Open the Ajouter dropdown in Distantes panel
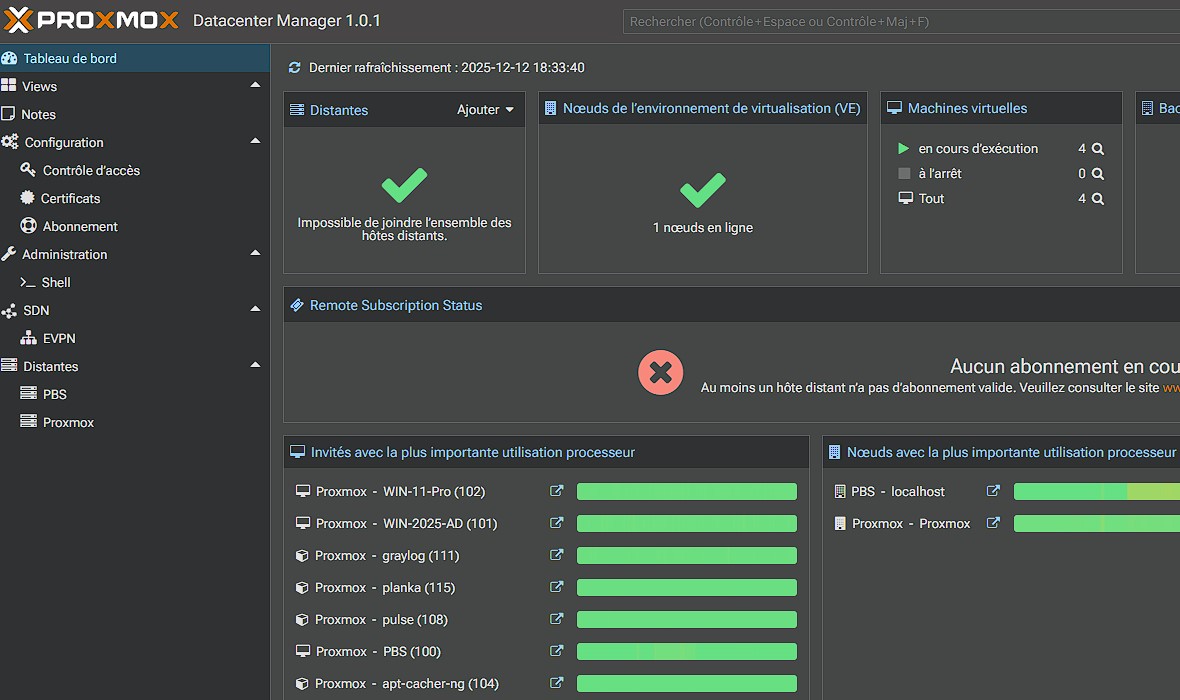This screenshot has height=700, width=1180. [485, 110]
